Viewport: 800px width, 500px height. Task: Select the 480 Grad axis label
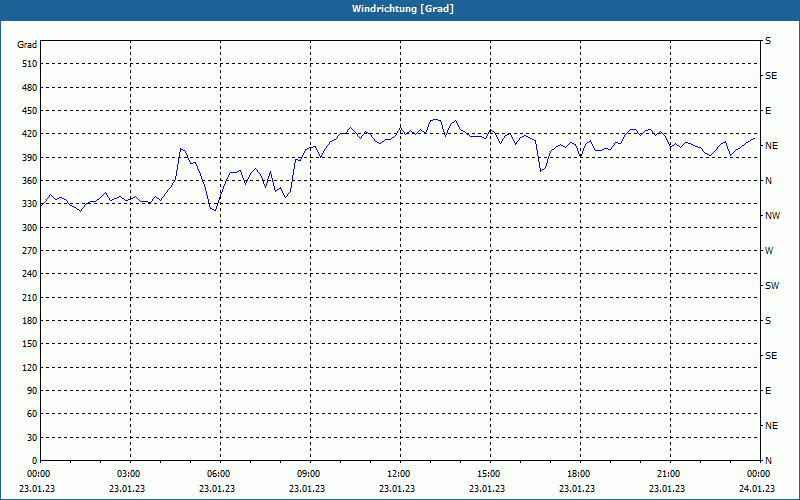click(30, 87)
